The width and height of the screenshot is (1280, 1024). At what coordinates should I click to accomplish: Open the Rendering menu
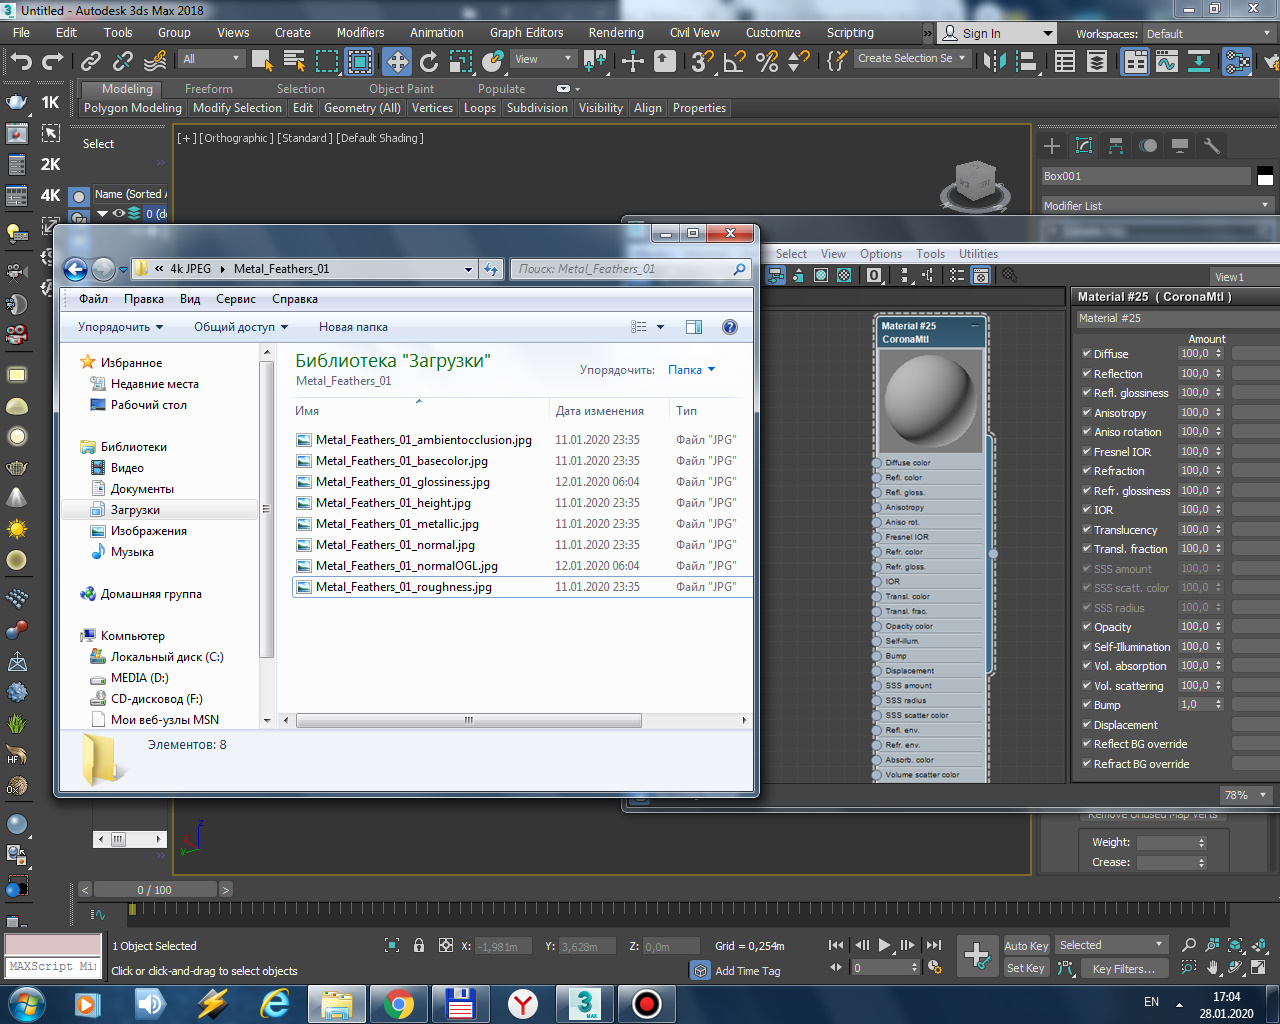coord(616,32)
